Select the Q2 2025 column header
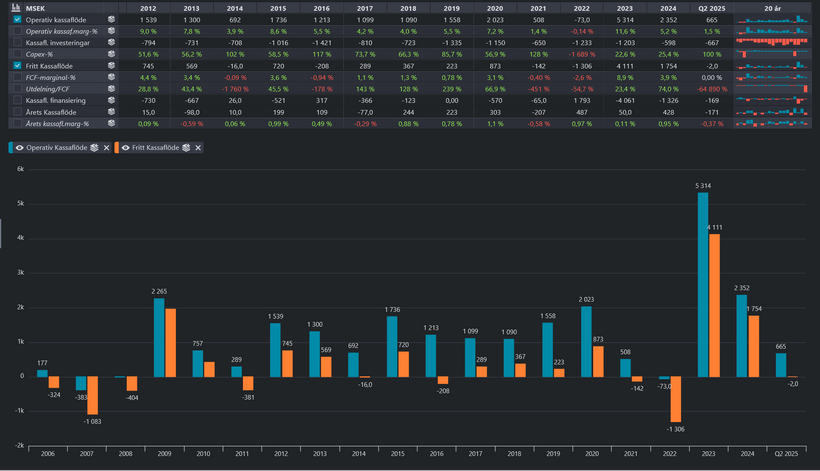The image size is (820, 471). click(711, 7)
